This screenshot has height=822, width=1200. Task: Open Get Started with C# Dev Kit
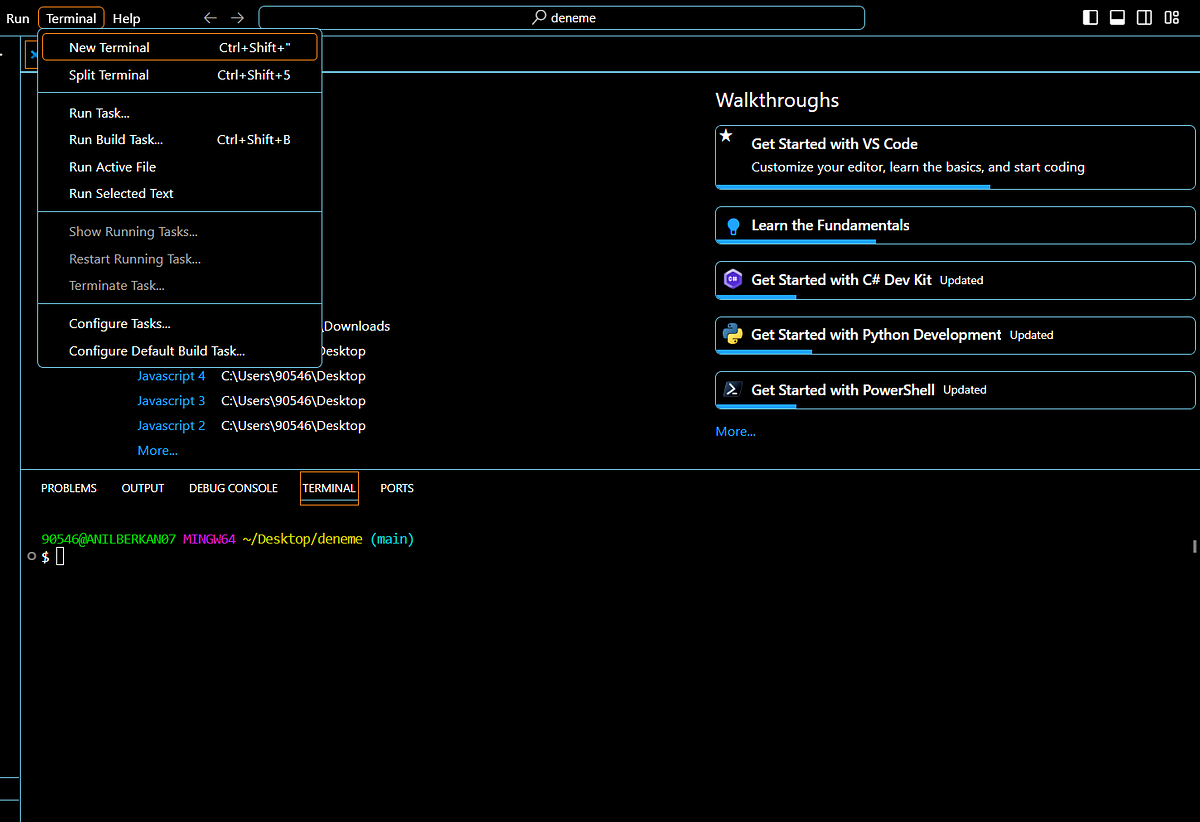click(955, 280)
